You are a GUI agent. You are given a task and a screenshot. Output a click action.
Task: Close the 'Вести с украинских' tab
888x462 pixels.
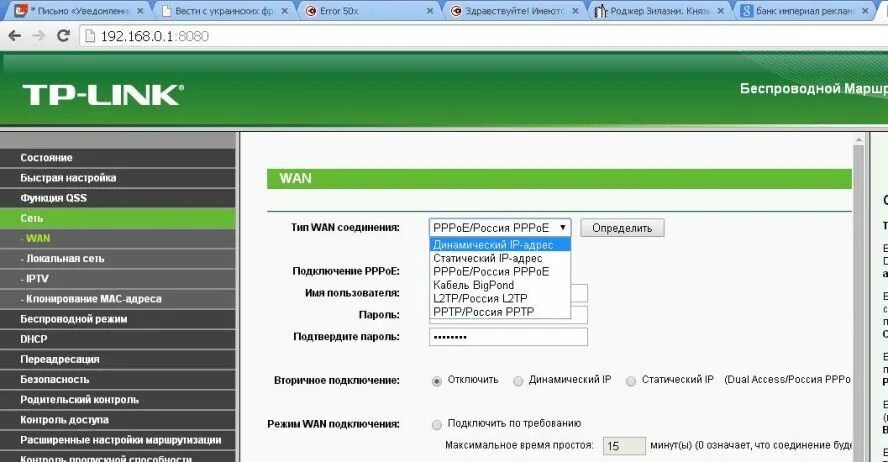[284, 11]
